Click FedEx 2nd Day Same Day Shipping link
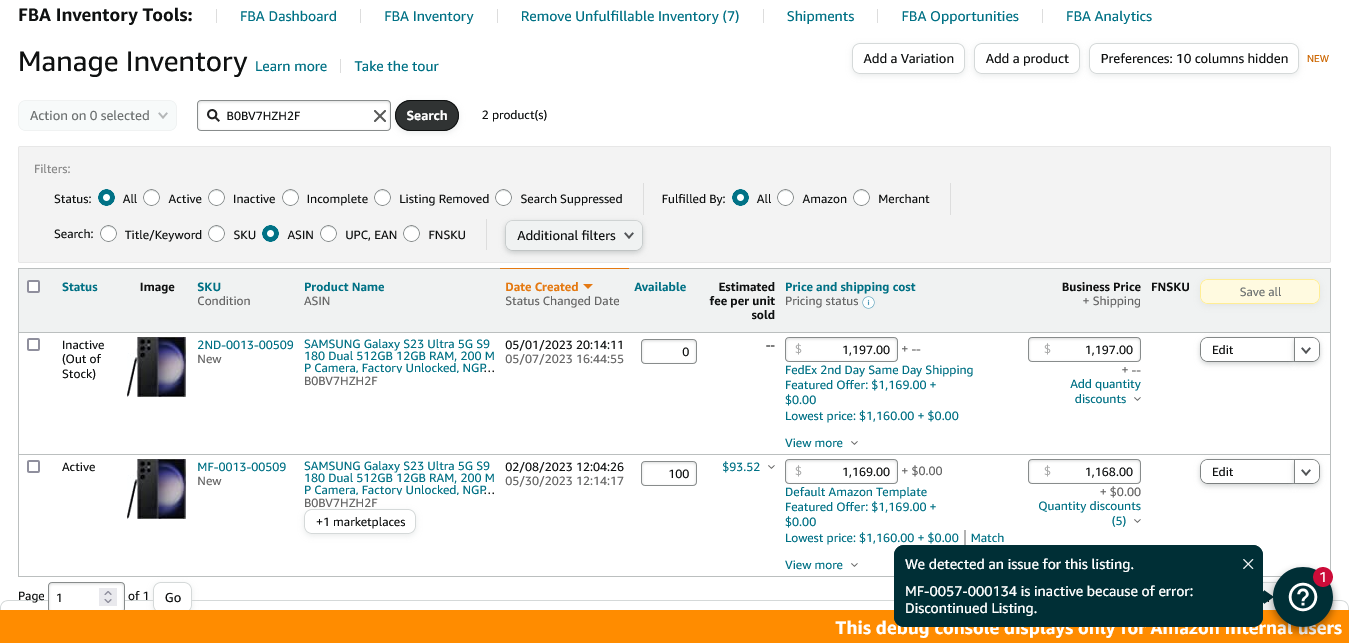The width and height of the screenshot is (1349, 643). [x=879, y=370]
